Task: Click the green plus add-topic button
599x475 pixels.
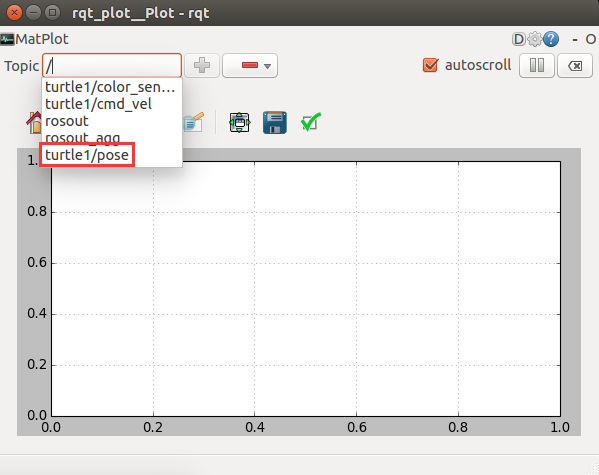Action: [x=202, y=65]
